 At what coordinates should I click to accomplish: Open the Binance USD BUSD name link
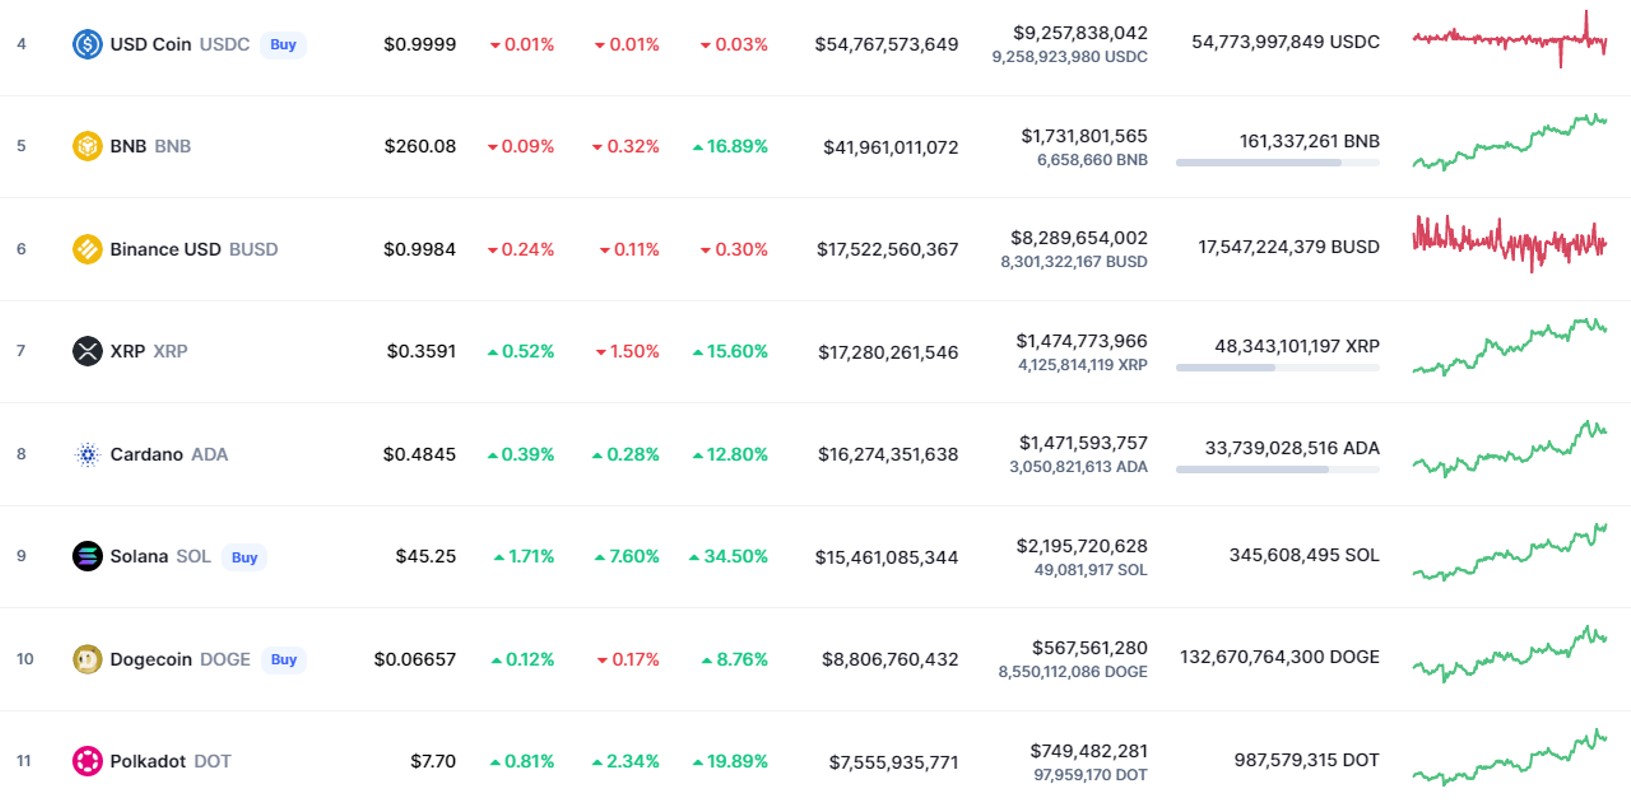coord(194,249)
